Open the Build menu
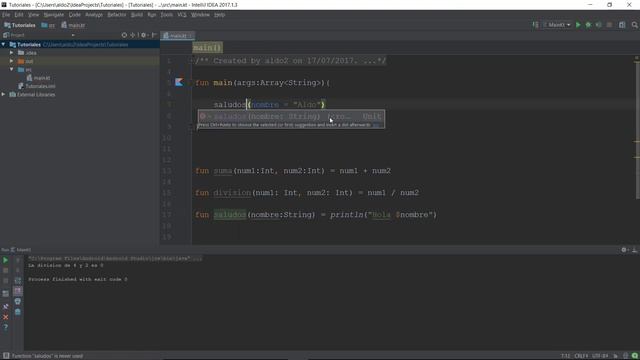The image size is (640, 360). coord(137,15)
